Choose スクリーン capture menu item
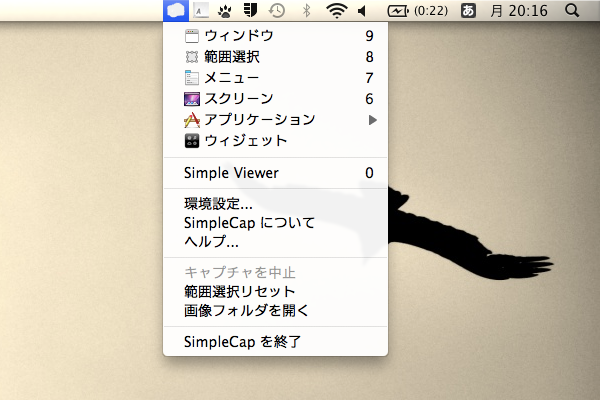The height and width of the screenshot is (400, 600). pyautogui.click(x=276, y=99)
